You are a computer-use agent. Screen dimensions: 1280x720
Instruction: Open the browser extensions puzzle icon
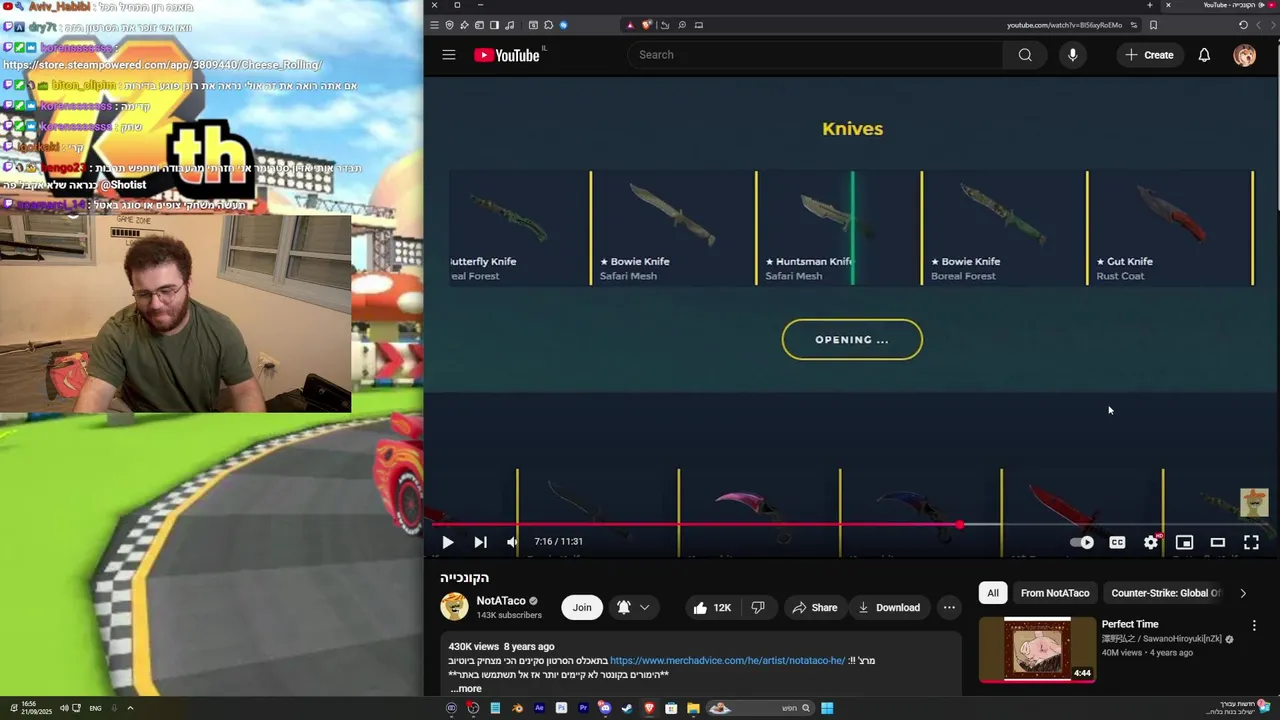(548, 25)
